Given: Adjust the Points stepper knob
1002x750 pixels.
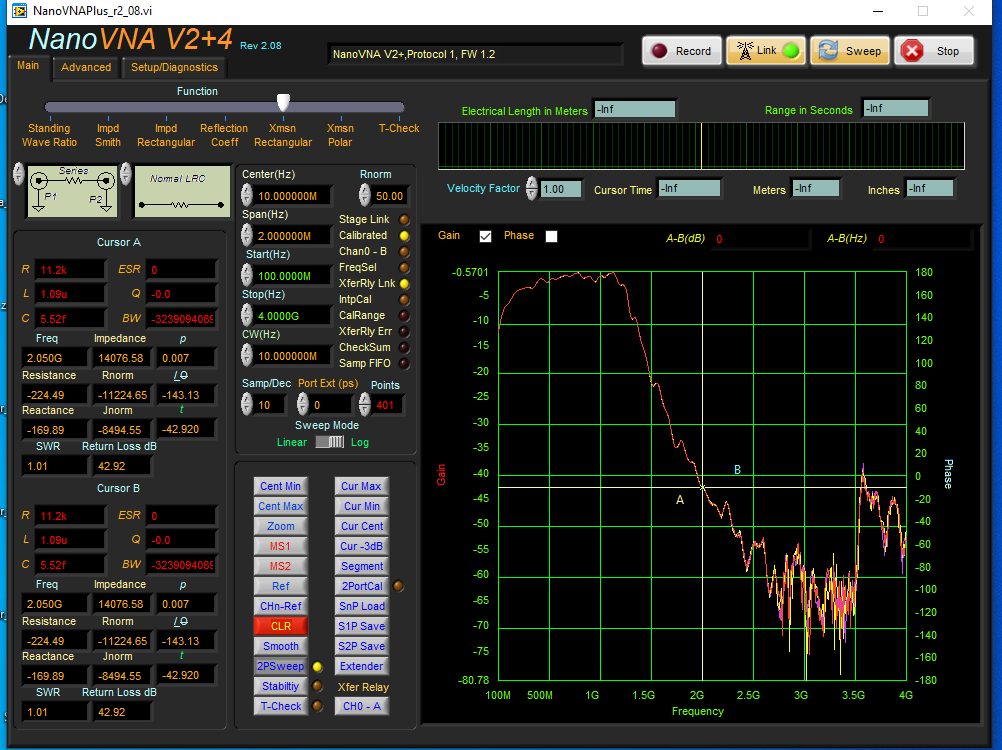Looking at the screenshot, I should 364,404.
